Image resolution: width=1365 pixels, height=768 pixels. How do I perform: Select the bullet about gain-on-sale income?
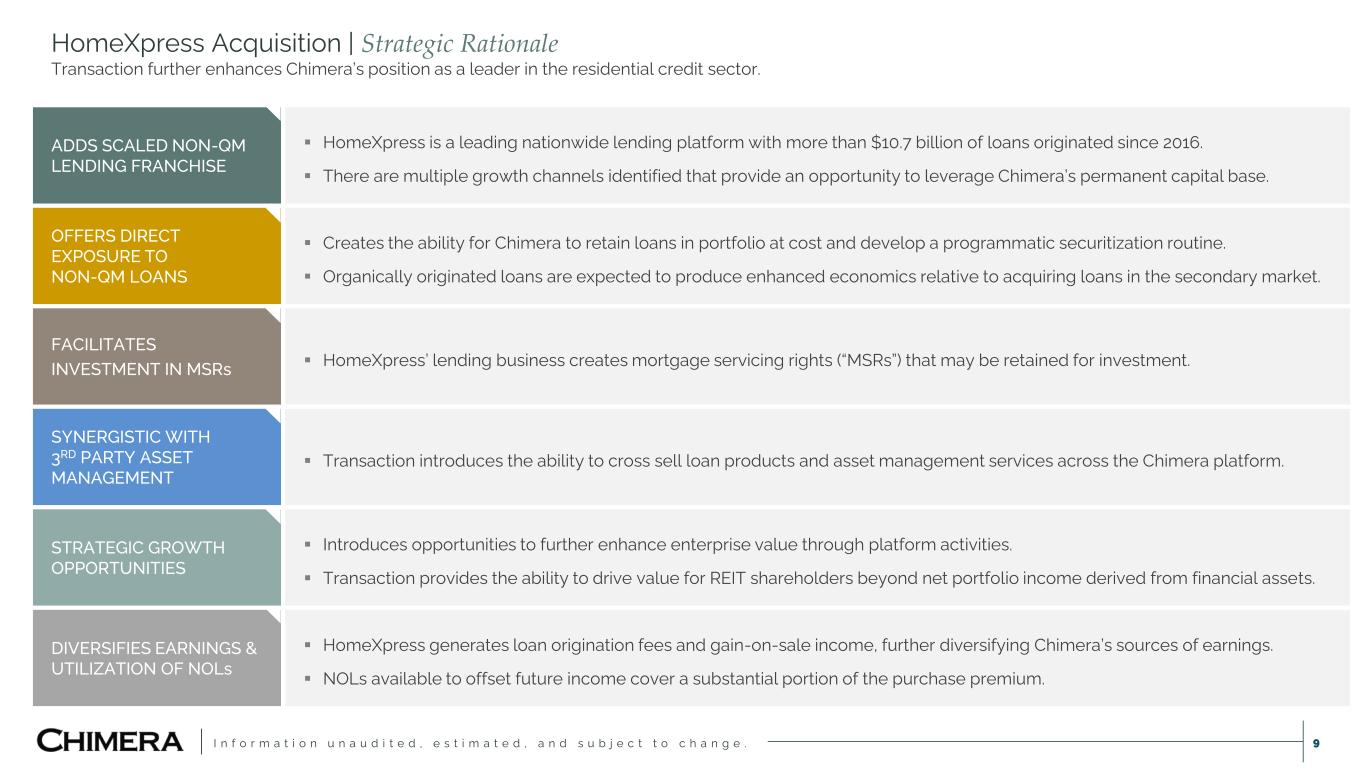797,645
